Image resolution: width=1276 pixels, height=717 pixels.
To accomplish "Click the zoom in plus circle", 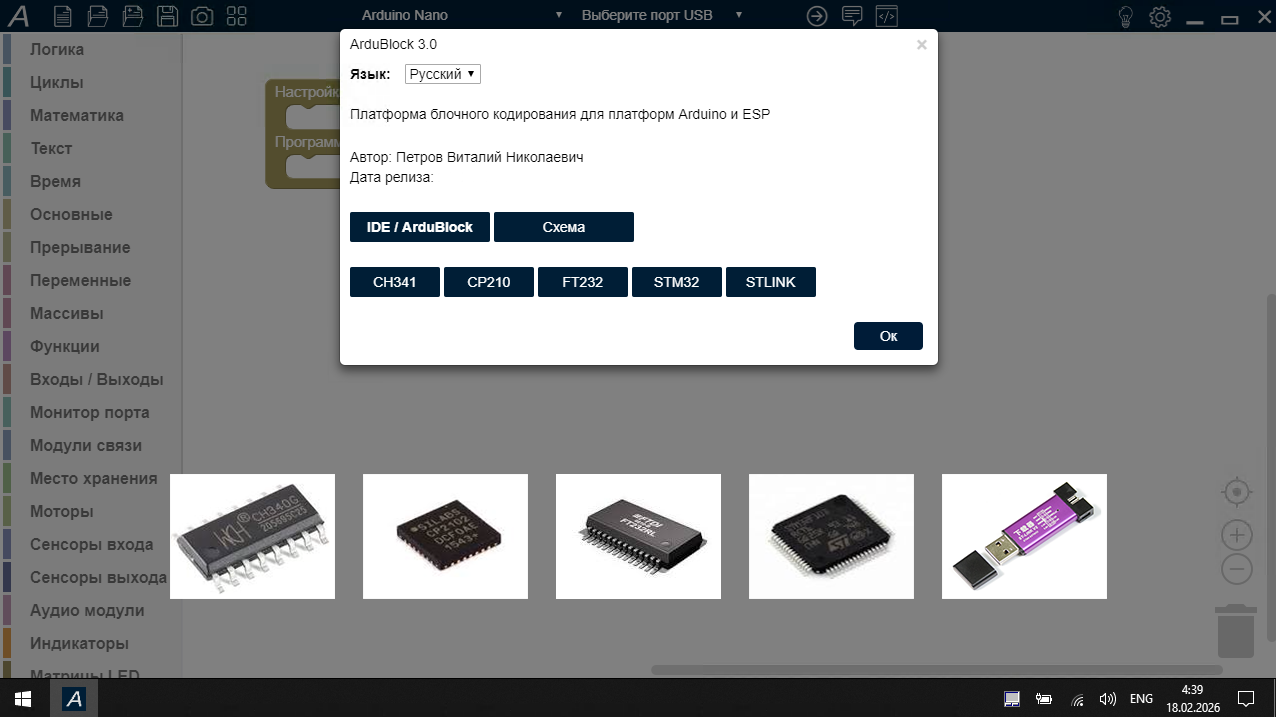I will click(x=1237, y=534).
